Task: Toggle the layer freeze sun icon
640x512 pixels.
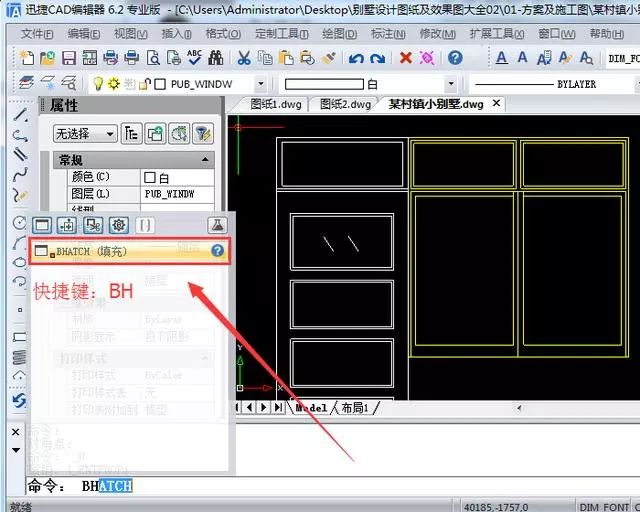Action: pyautogui.click(x=113, y=84)
